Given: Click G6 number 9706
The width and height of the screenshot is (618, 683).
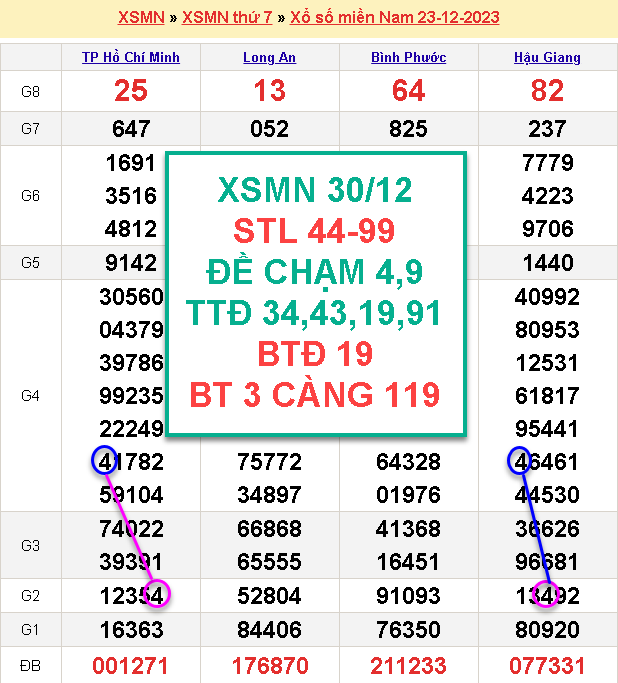Looking at the screenshot, I should tap(548, 229).
